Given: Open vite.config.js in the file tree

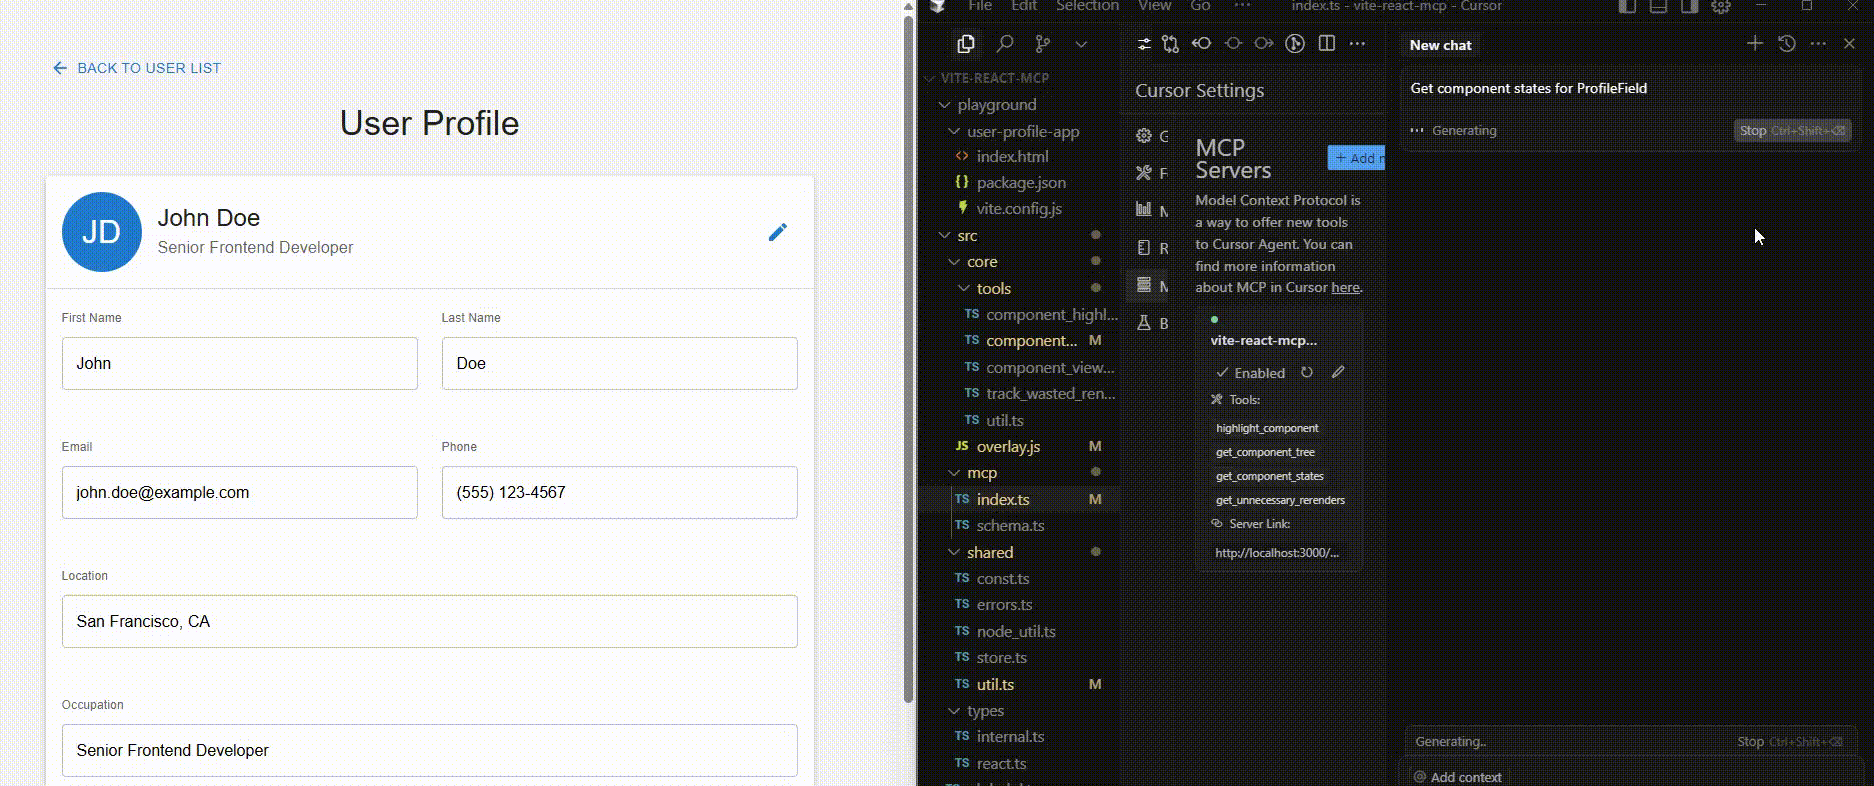Looking at the screenshot, I should pos(1020,209).
